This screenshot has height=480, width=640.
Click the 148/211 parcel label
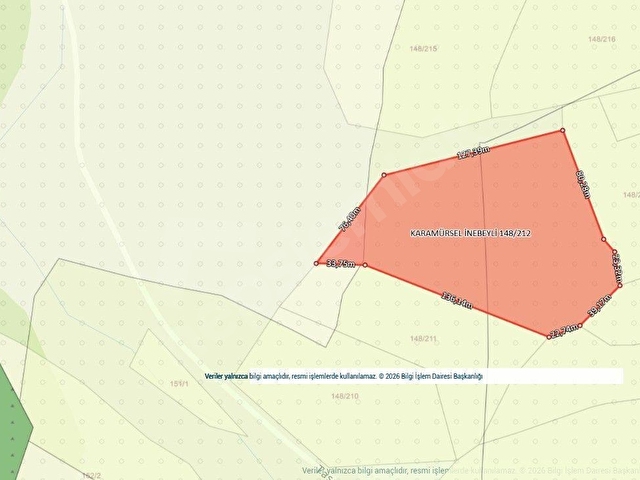[423, 338]
